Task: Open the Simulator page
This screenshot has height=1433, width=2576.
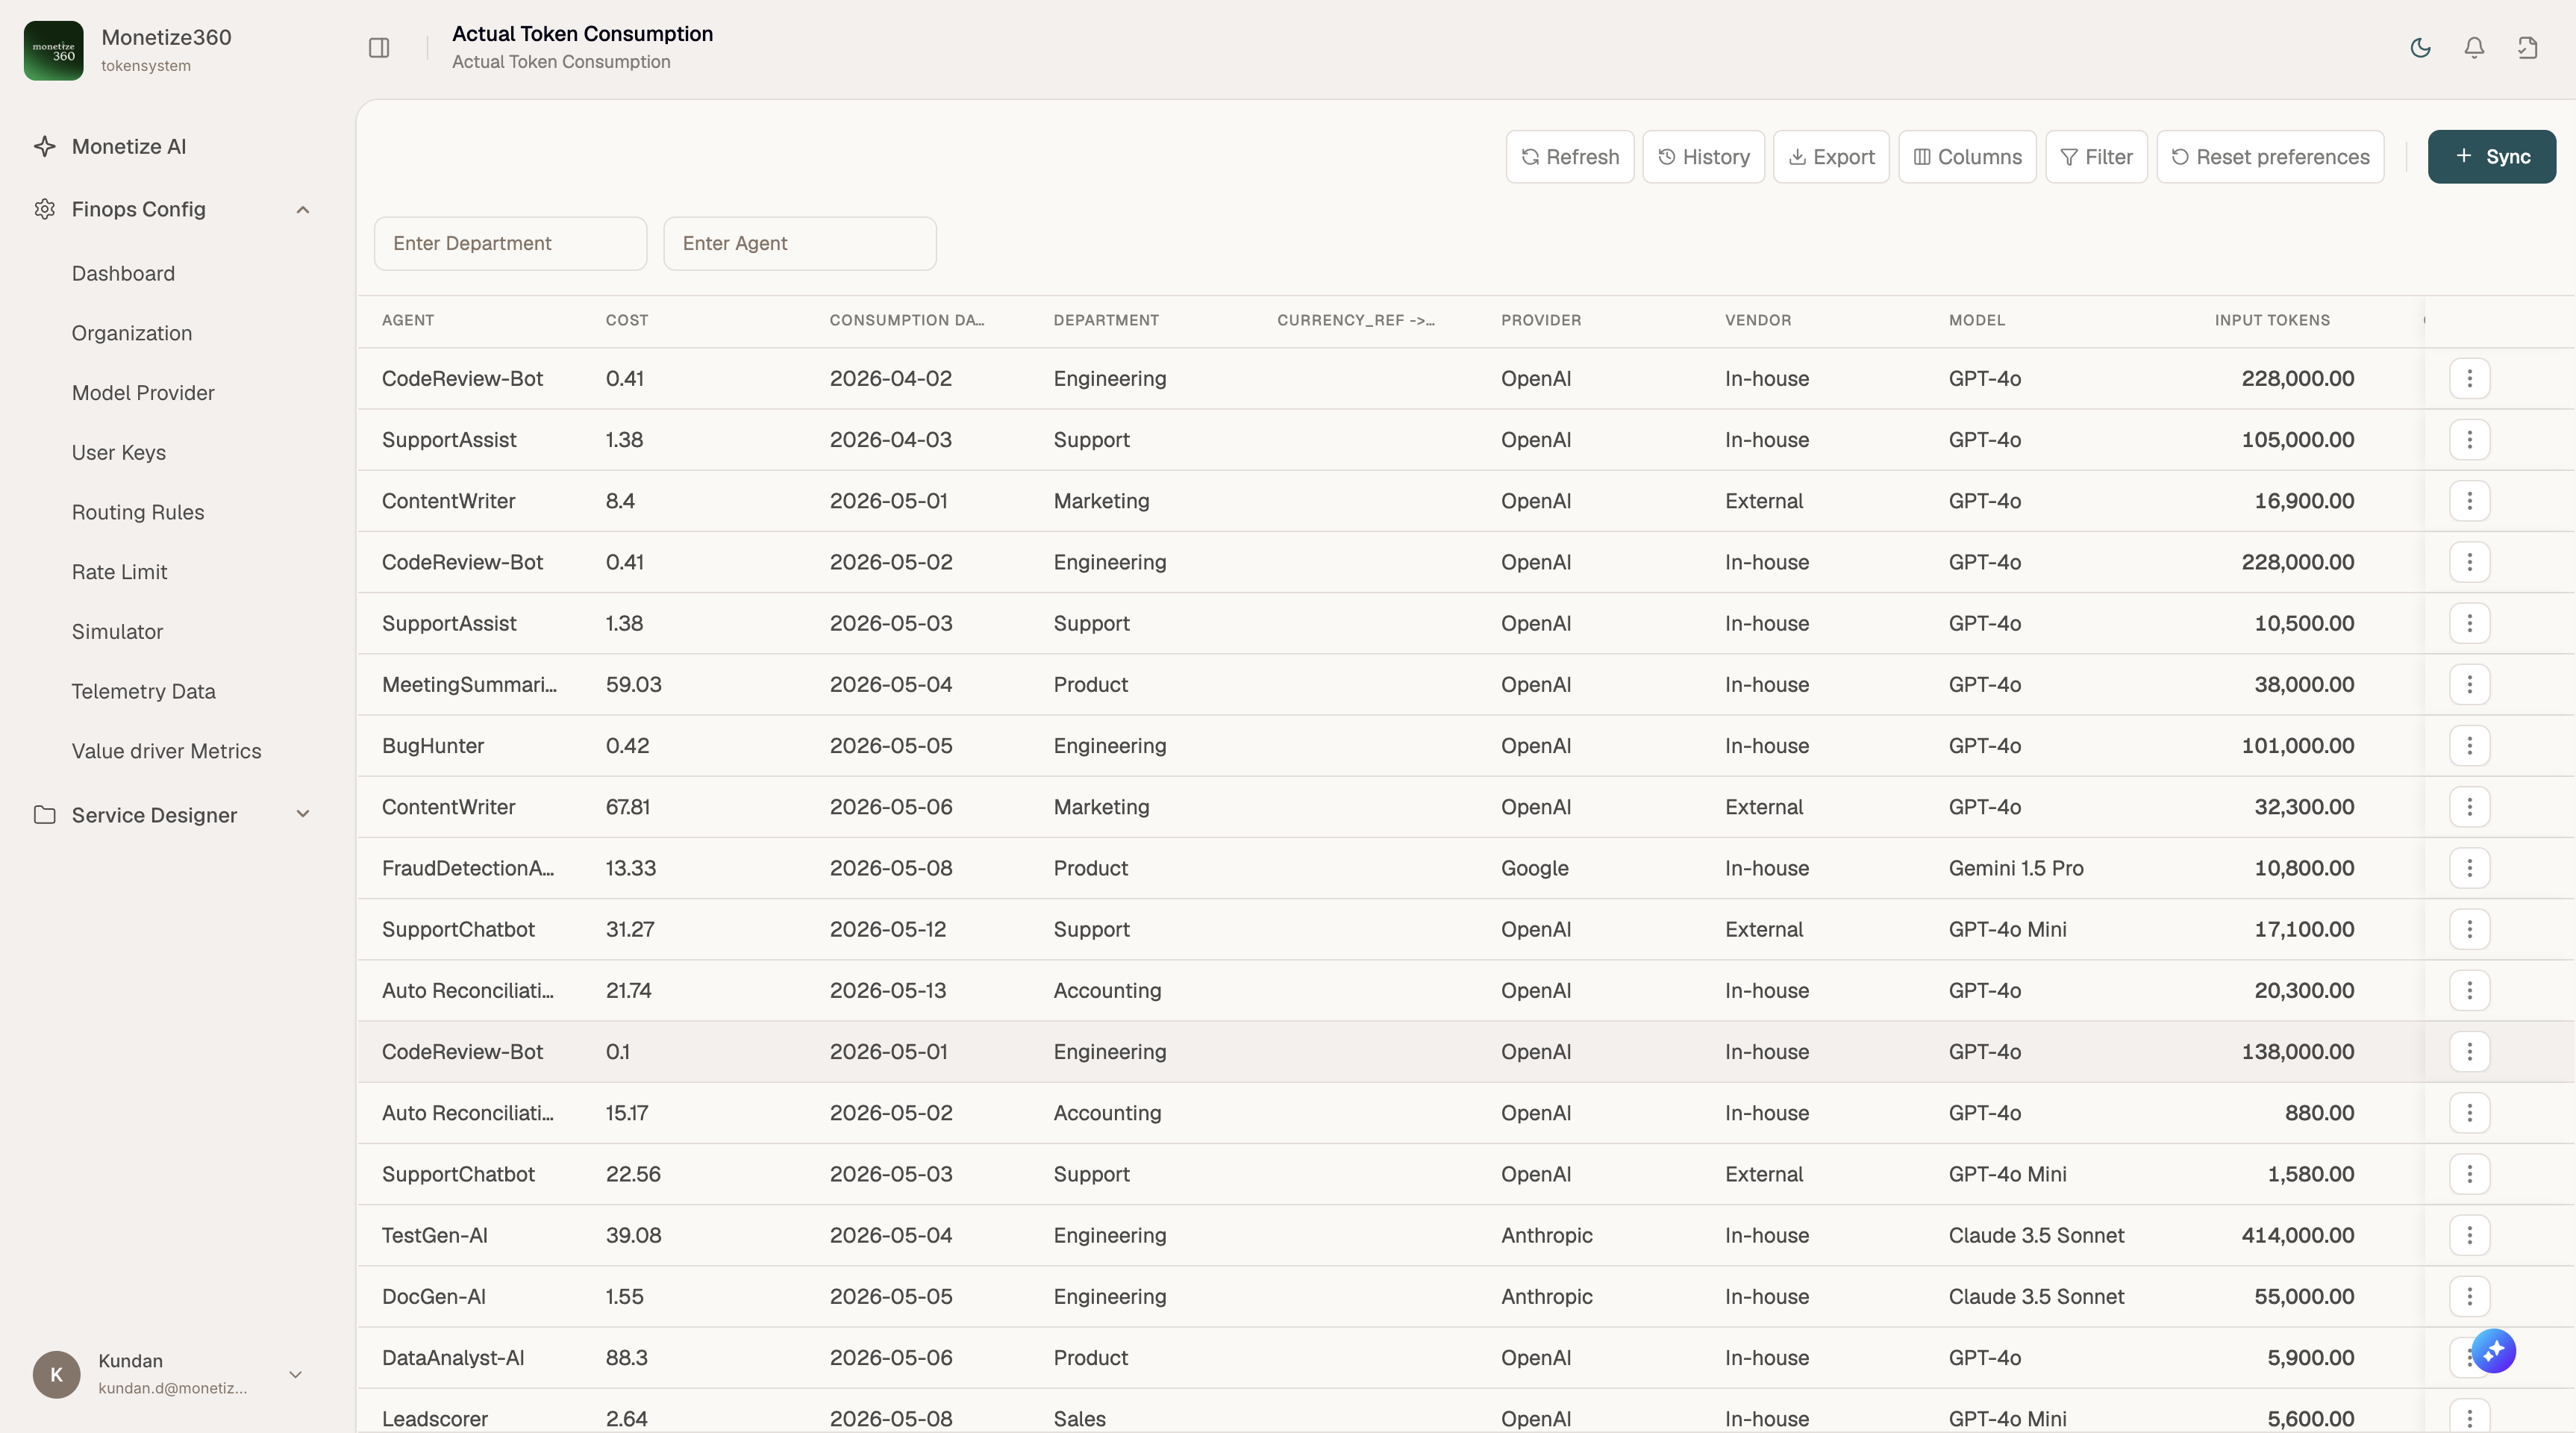Action: (117, 632)
